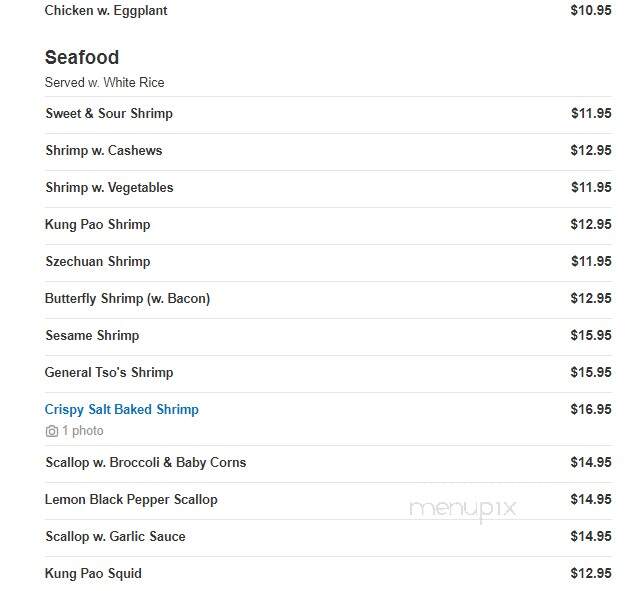Click the menupix watermark logo
This screenshot has height=591, width=642.
tap(463, 510)
